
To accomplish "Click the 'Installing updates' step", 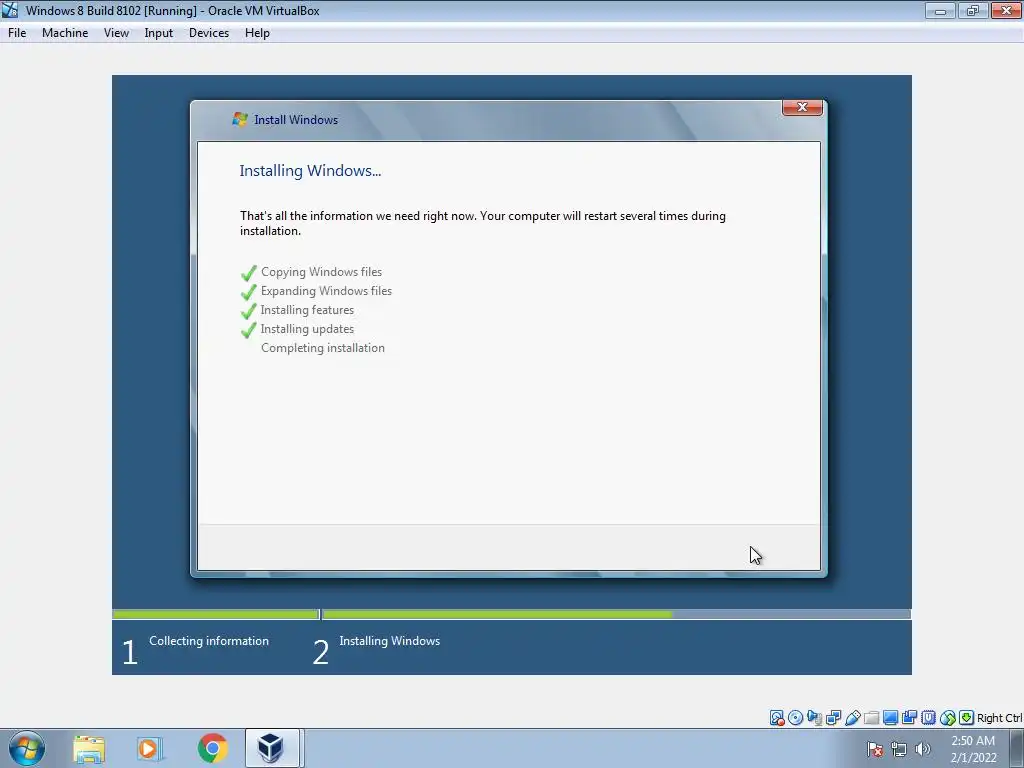I will coord(308,328).
